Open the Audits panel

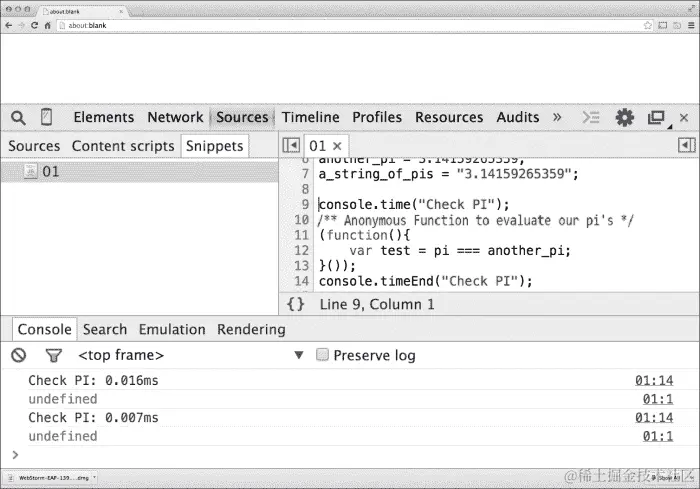(517, 117)
